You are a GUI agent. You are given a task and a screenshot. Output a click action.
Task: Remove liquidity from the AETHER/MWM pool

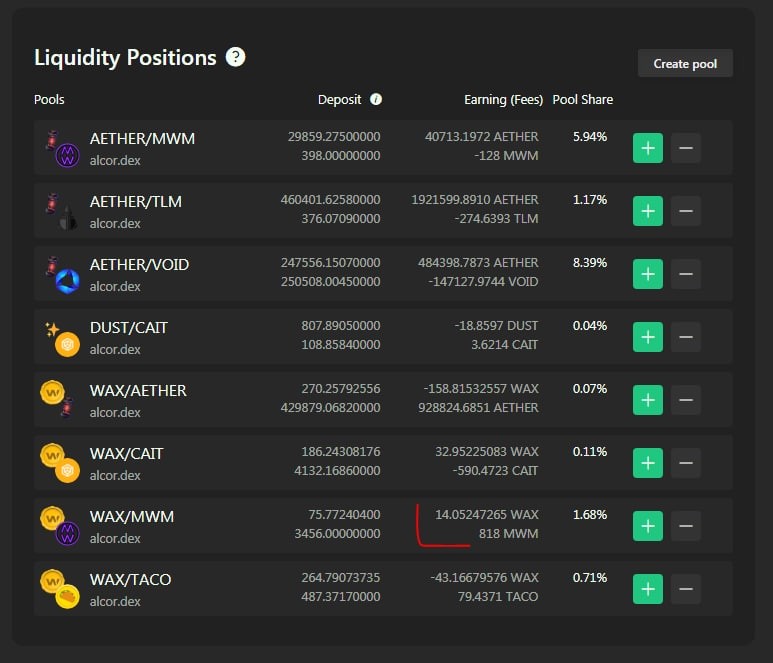click(686, 148)
